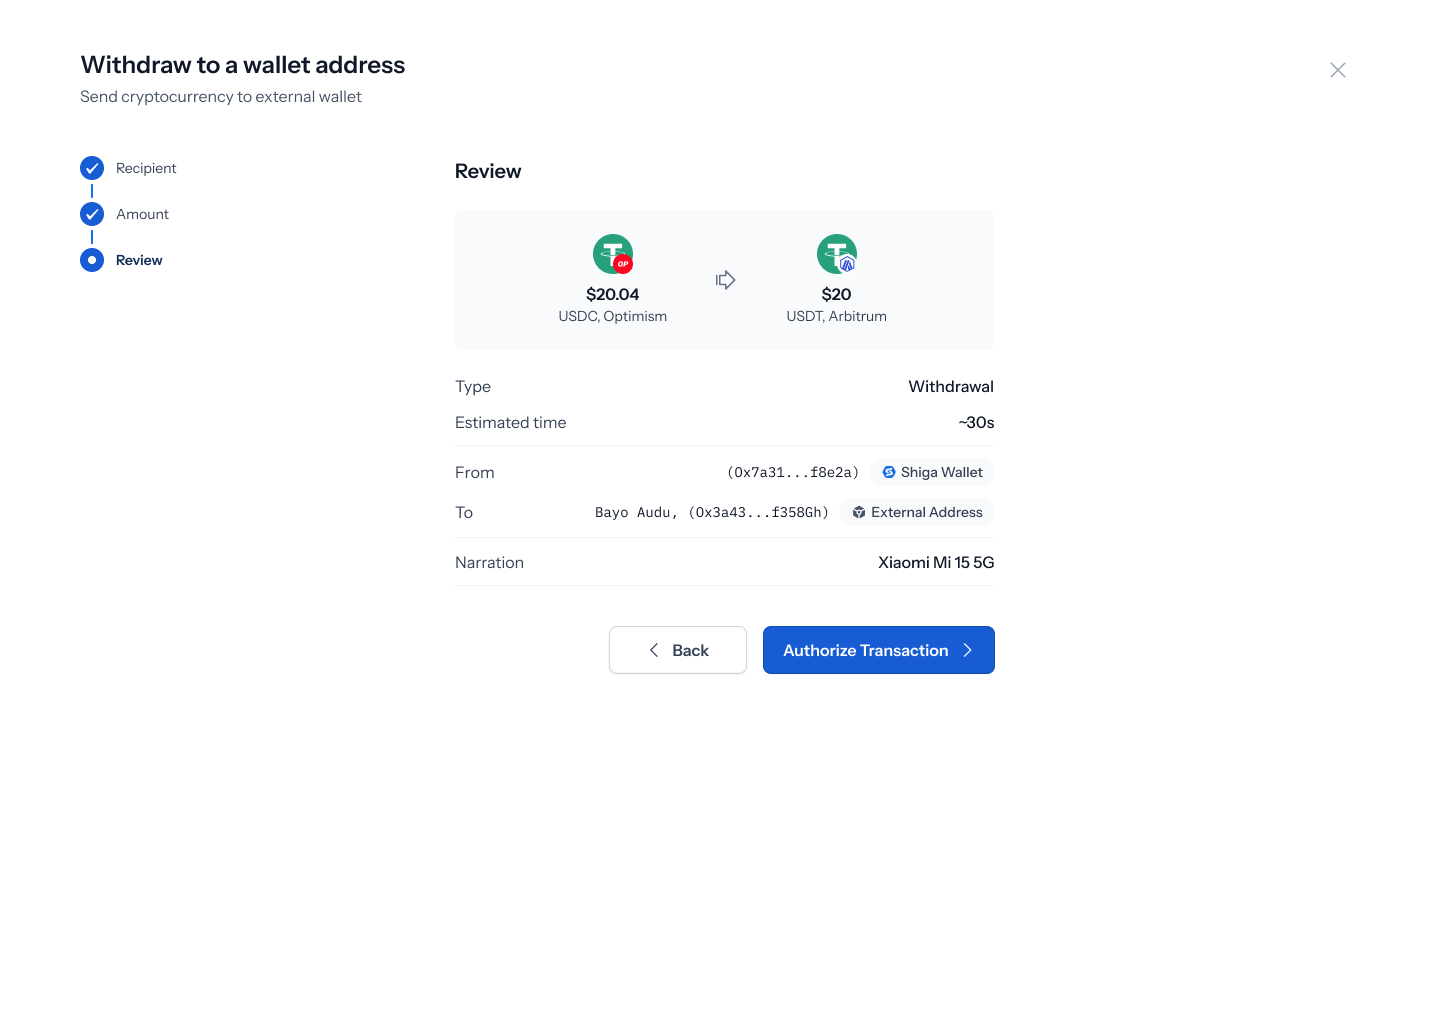Click the 'Withdraw to a wallet address' title
The height and width of the screenshot is (1024, 1440).
coord(243,65)
